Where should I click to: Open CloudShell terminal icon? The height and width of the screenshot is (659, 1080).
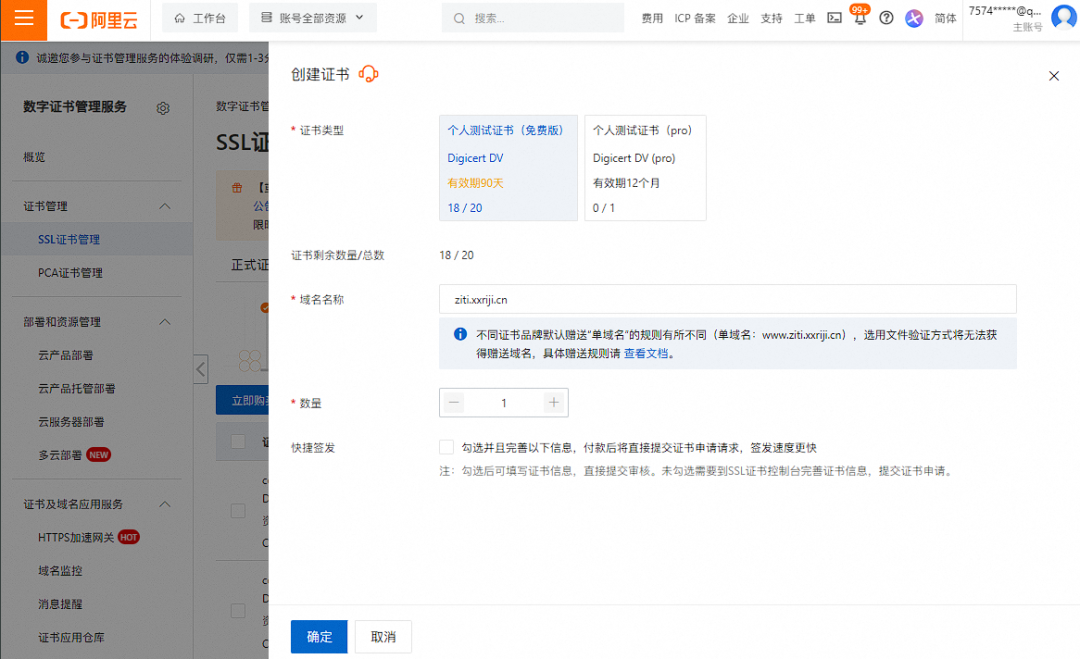pyautogui.click(x=834, y=18)
